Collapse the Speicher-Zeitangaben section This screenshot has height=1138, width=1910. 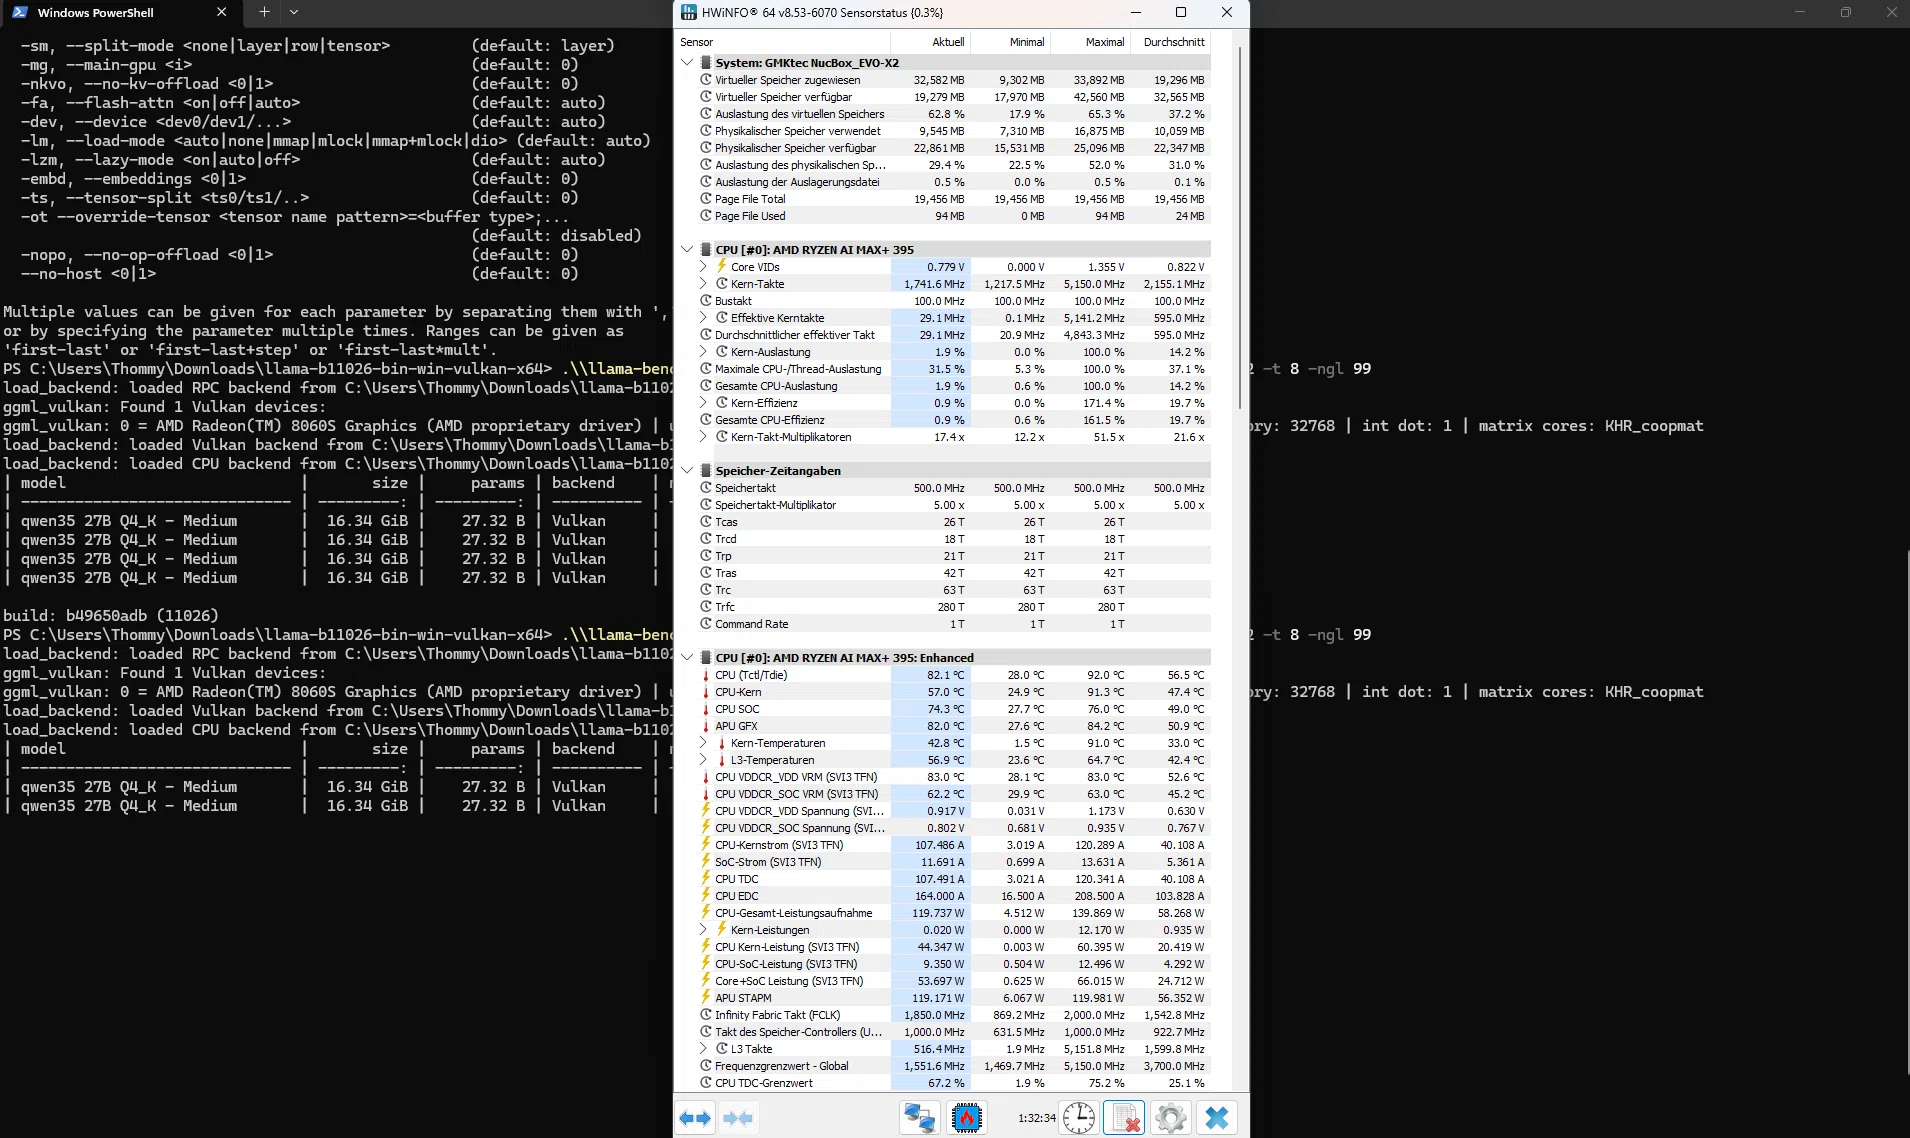tap(687, 470)
